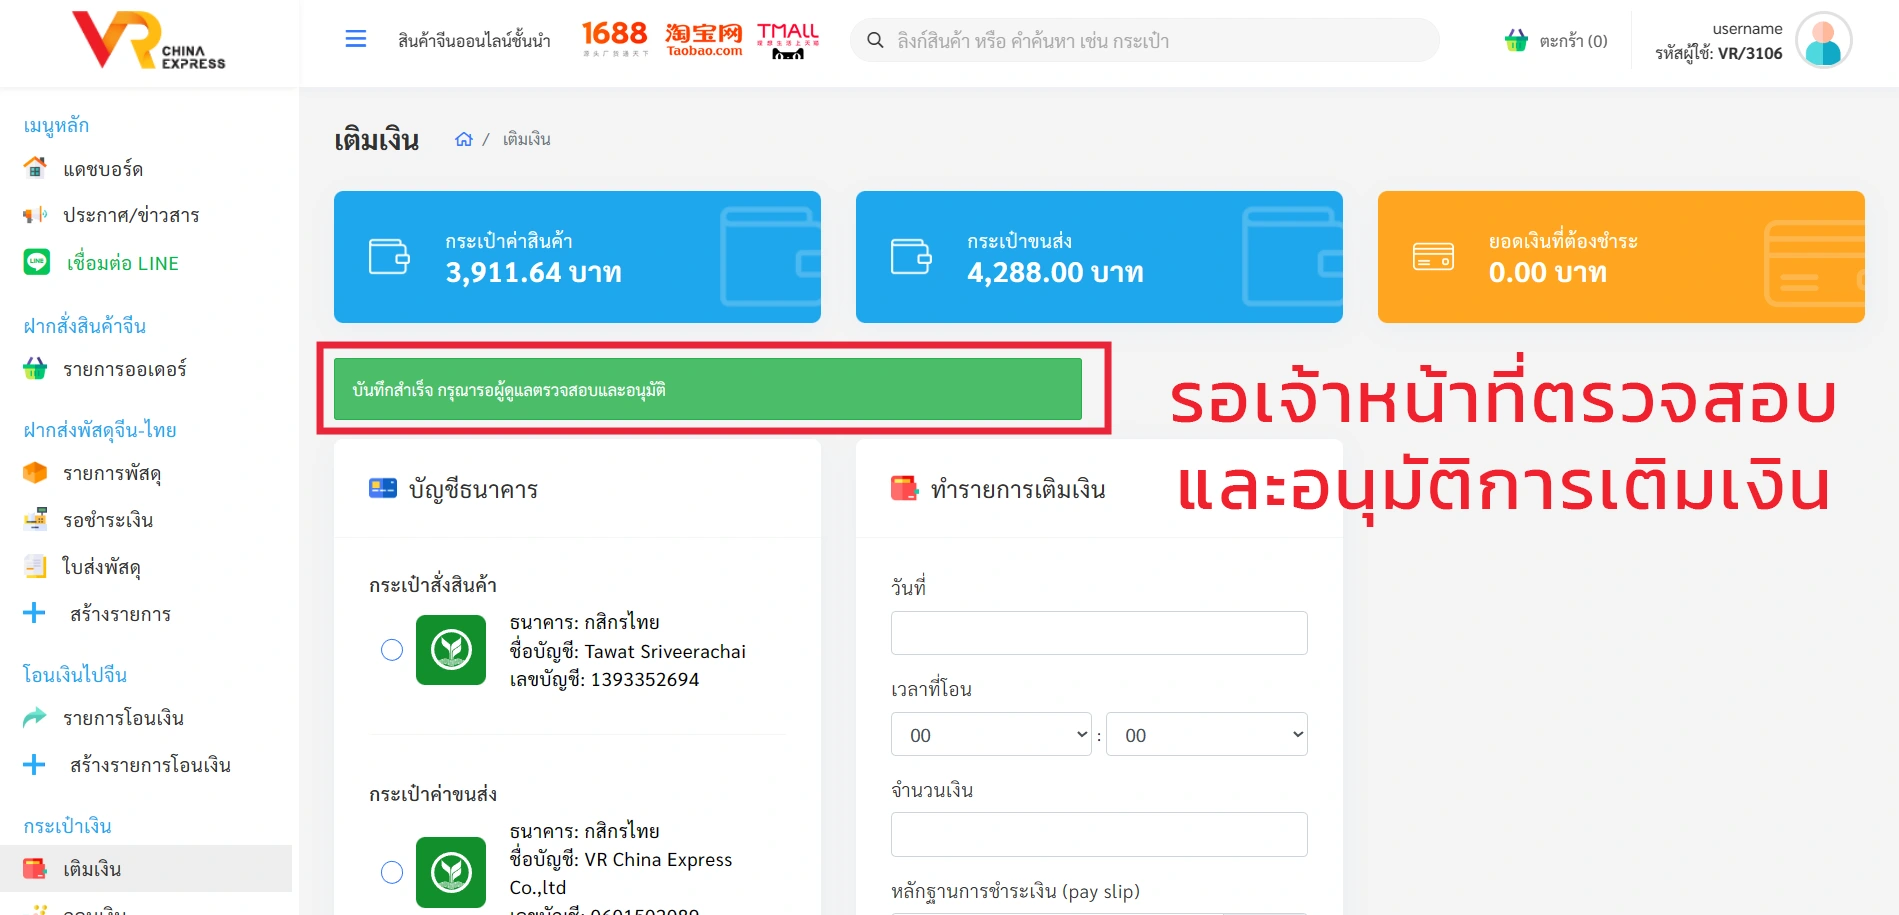Click the hamburger menu icon
Screen dimensions: 1899x915
(x=356, y=39)
